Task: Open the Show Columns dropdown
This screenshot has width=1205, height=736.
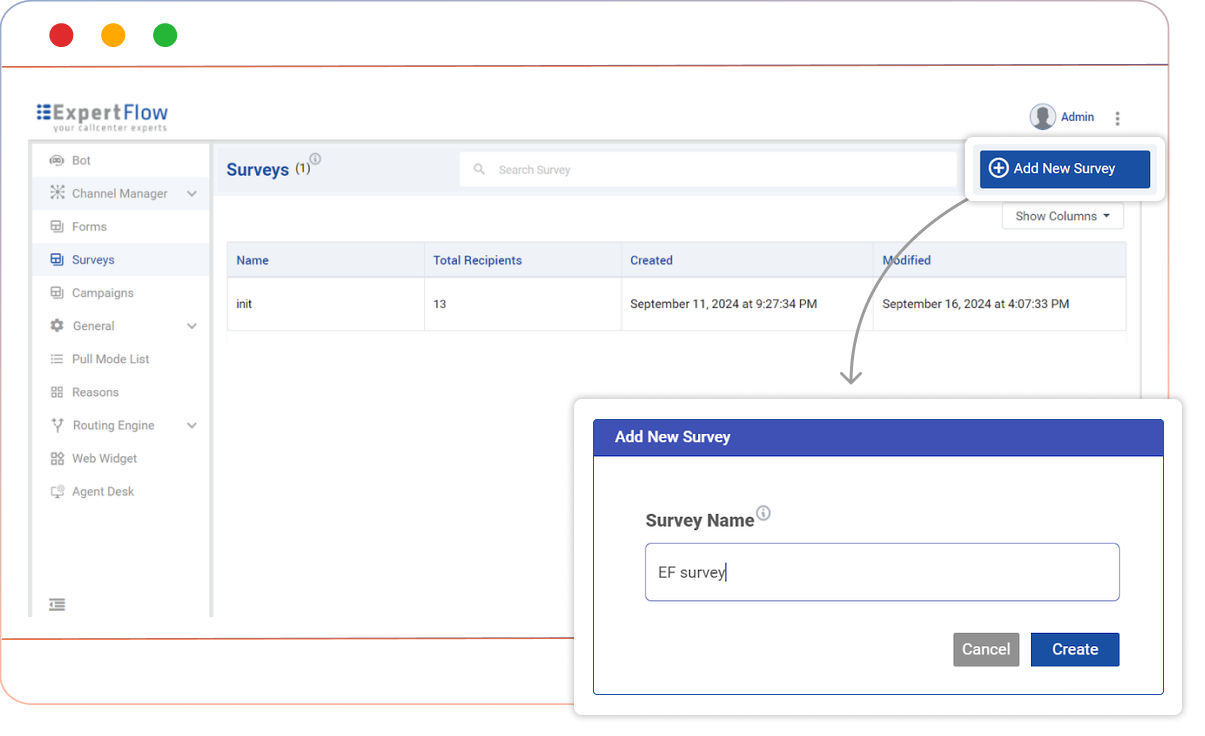Action: click(x=1062, y=216)
